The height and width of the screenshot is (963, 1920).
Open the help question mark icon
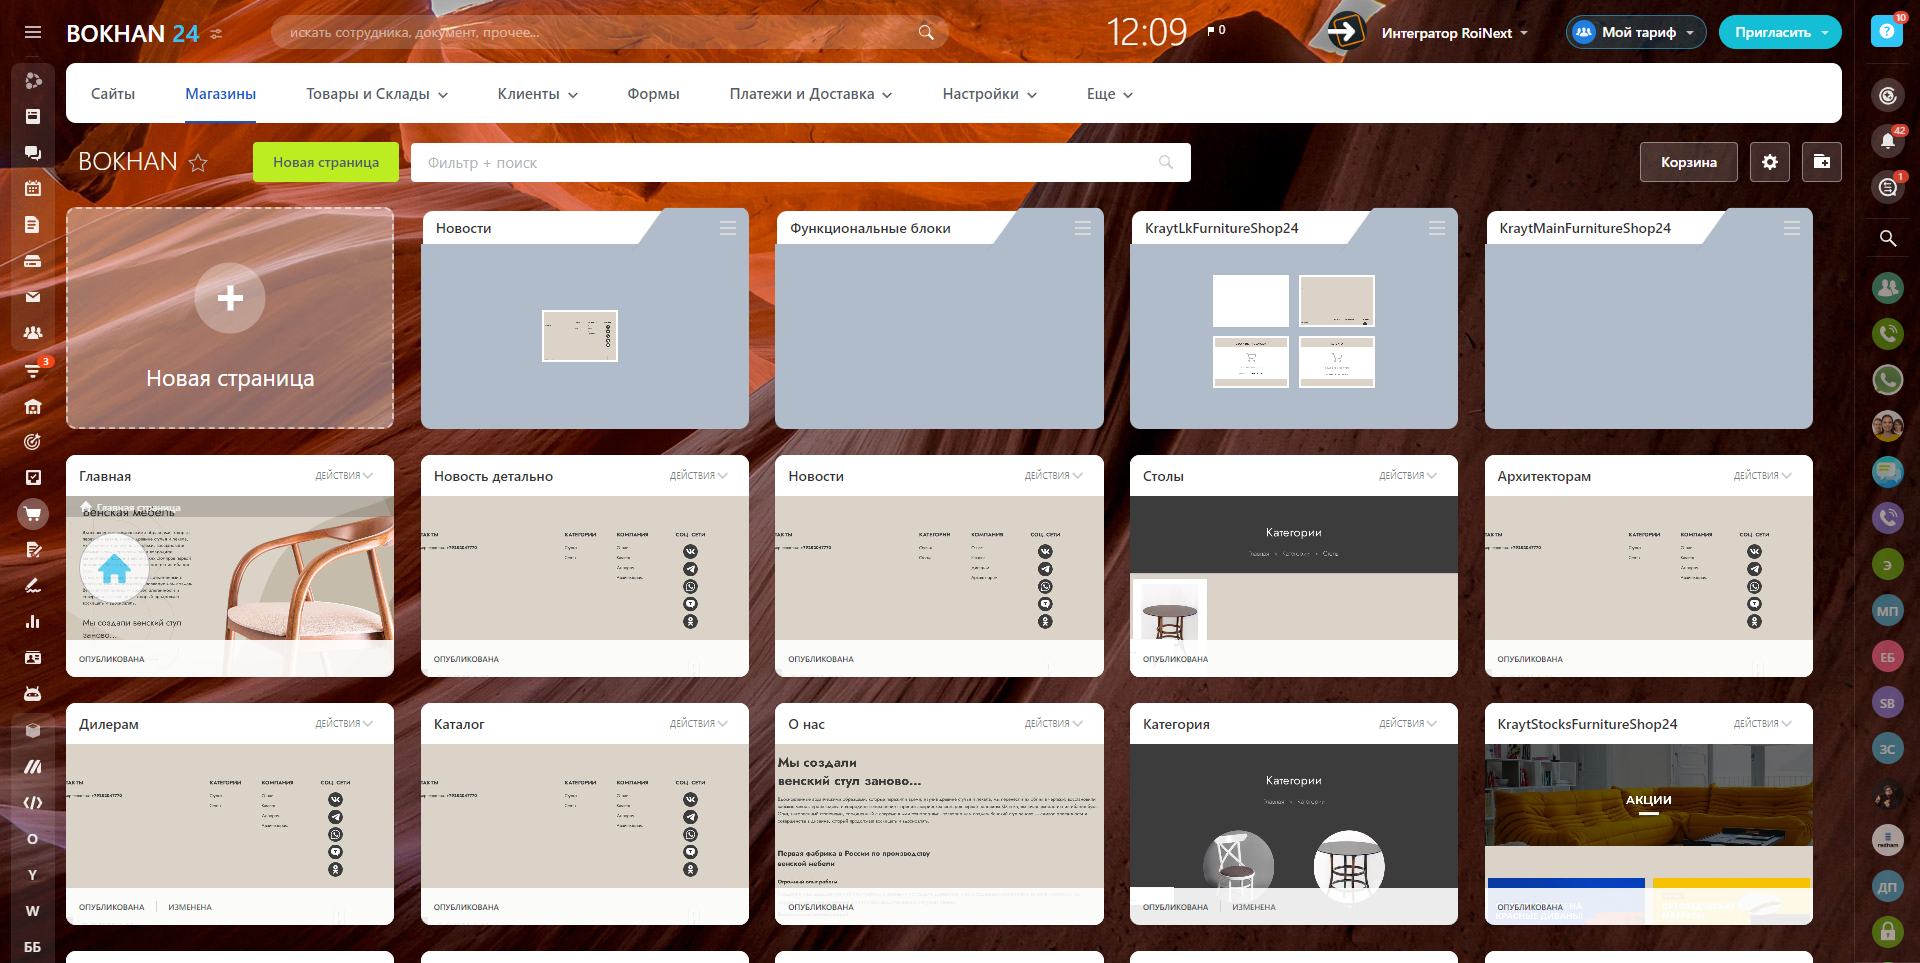pyautogui.click(x=1886, y=32)
